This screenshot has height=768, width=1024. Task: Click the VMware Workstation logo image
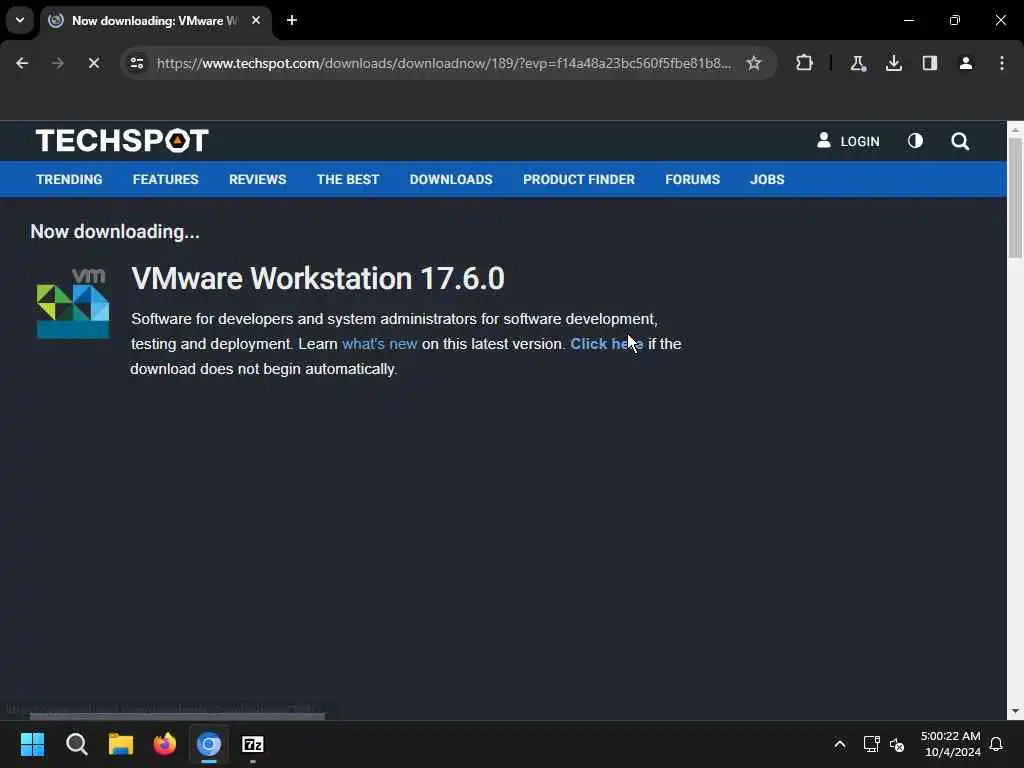[72, 303]
